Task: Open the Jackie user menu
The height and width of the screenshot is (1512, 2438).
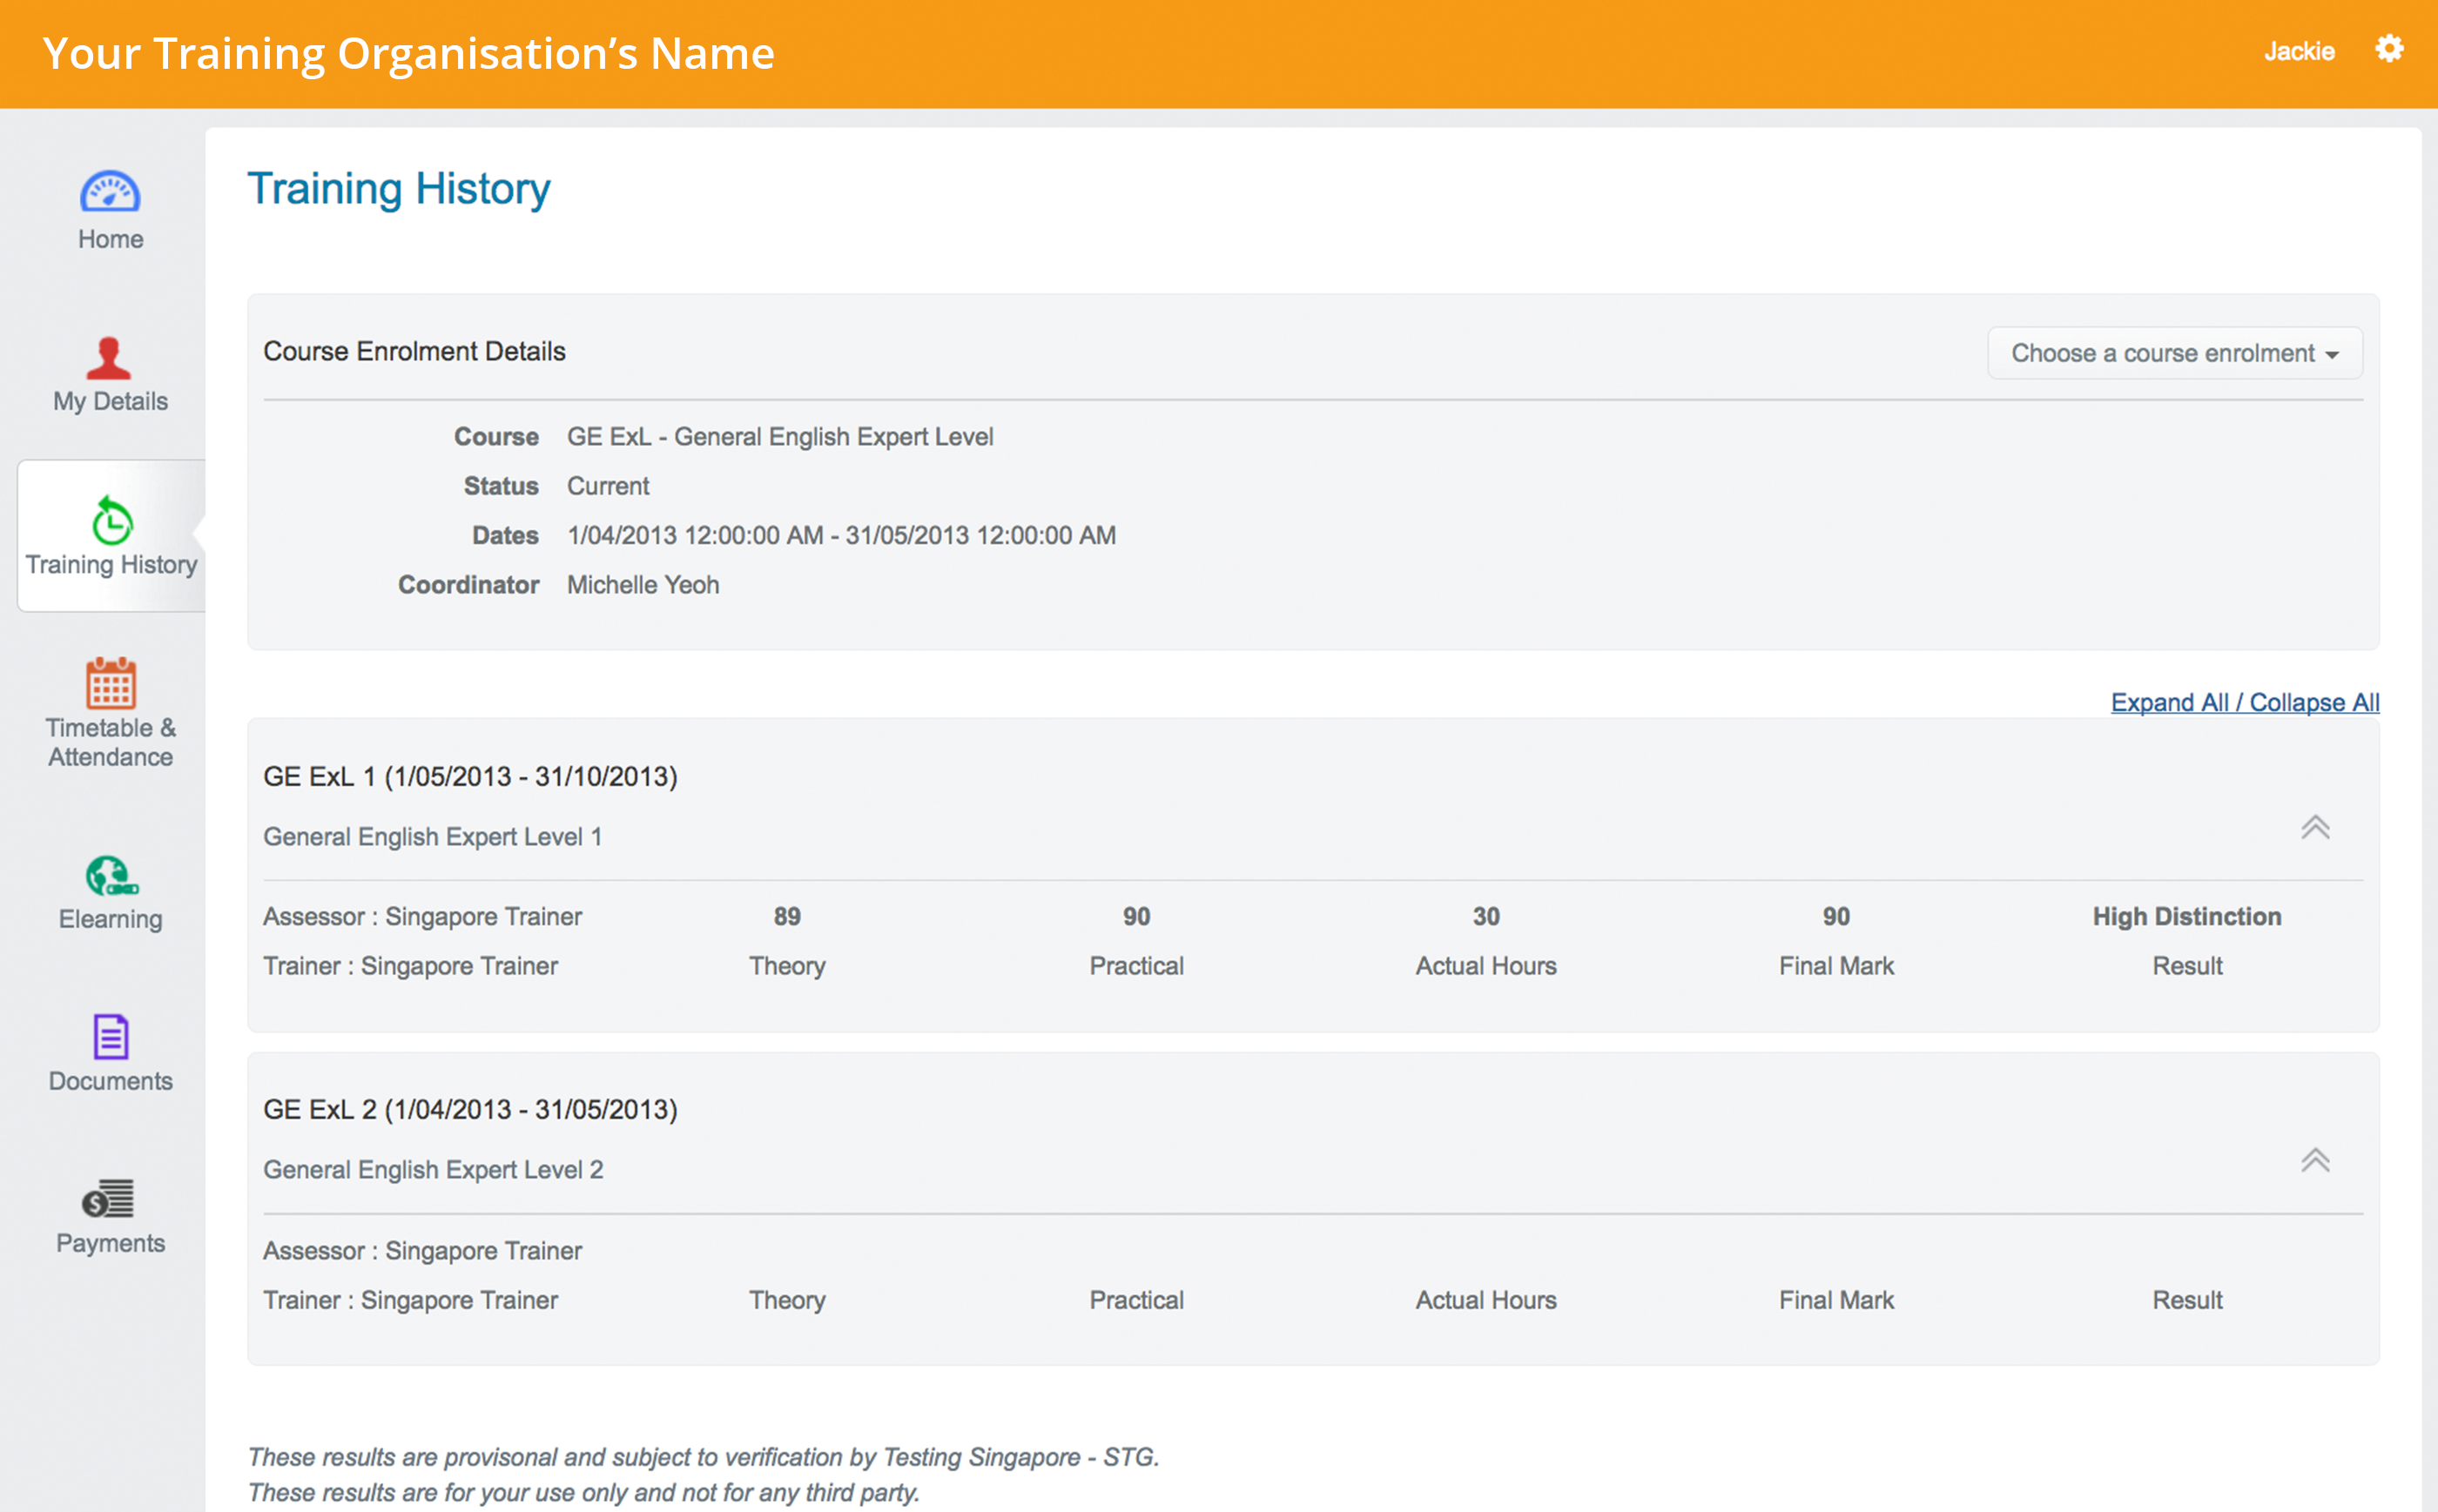Action: pyautogui.click(x=2300, y=50)
